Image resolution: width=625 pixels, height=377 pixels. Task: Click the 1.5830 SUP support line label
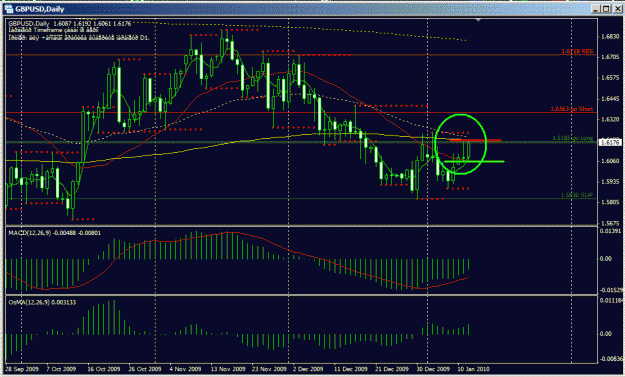pos(577,195)
